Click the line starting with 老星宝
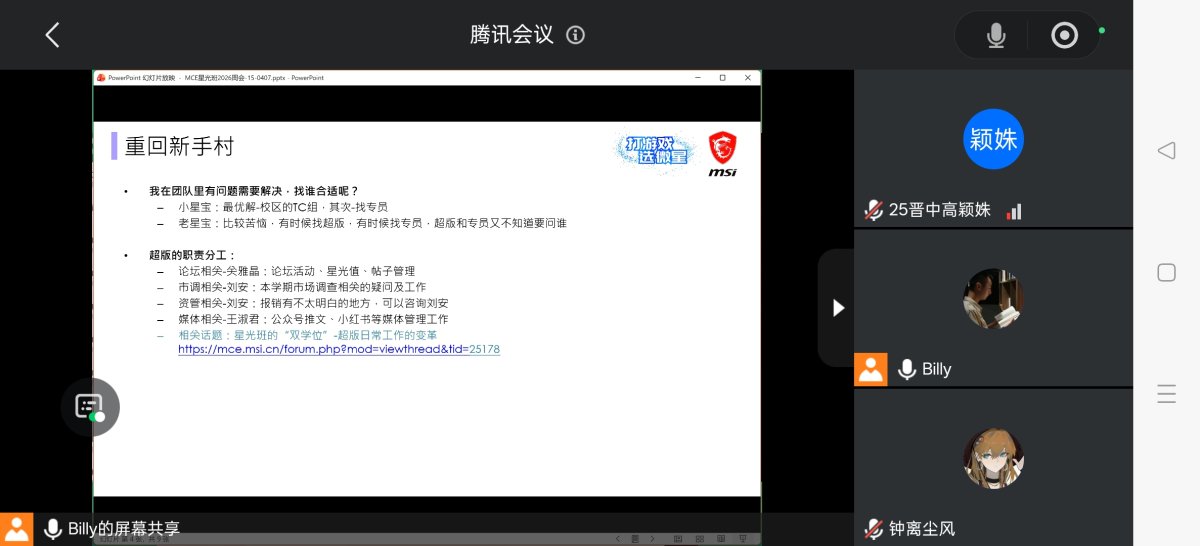The width and height of the screenshot is (1200, 546). pyautogui.click(x=372, y=223)
